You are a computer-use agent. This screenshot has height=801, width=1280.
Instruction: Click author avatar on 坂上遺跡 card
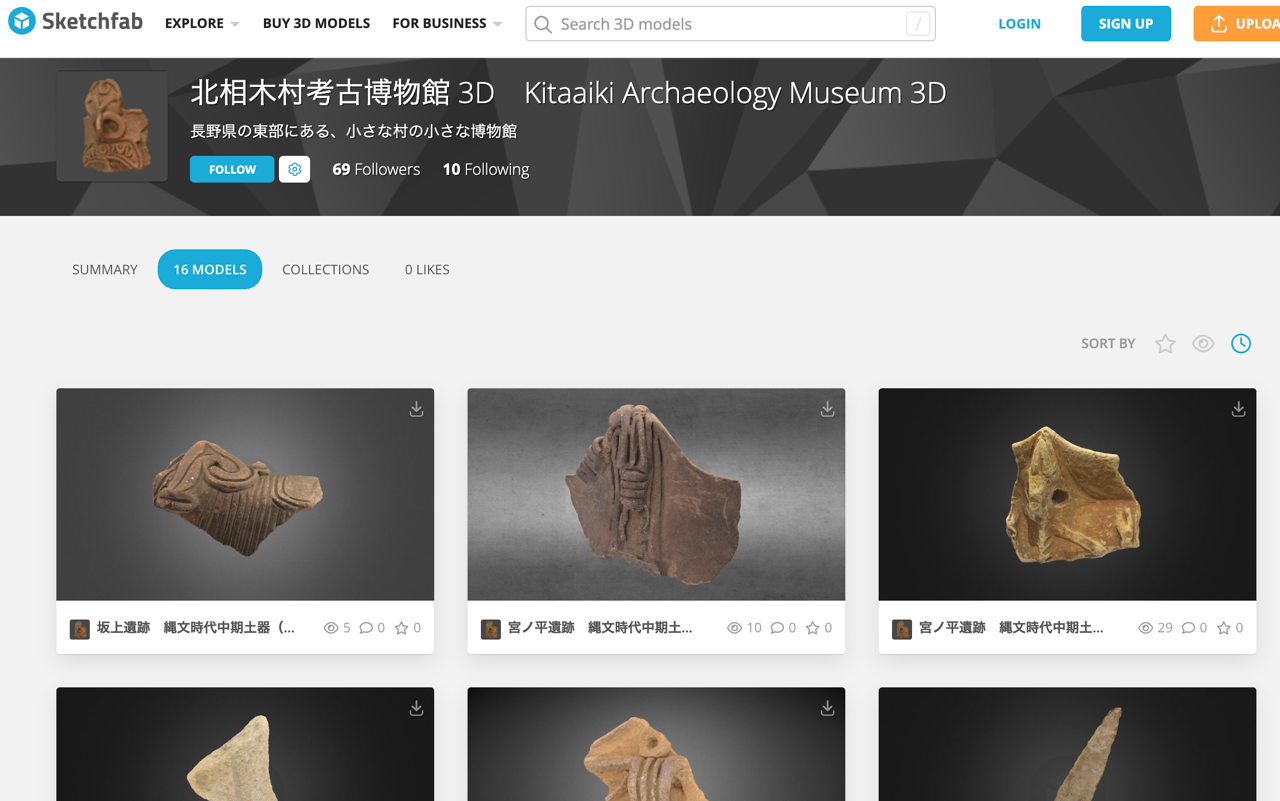pyautogui.click(x=80, y=629)
